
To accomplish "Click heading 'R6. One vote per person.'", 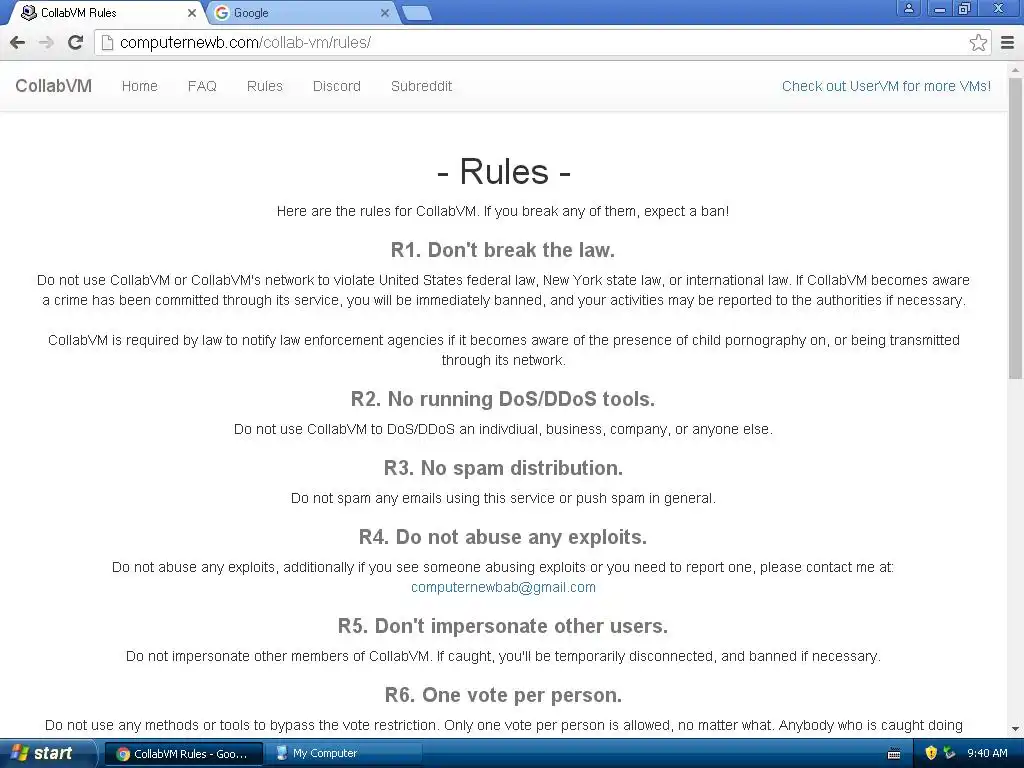I will click(503, 696).
